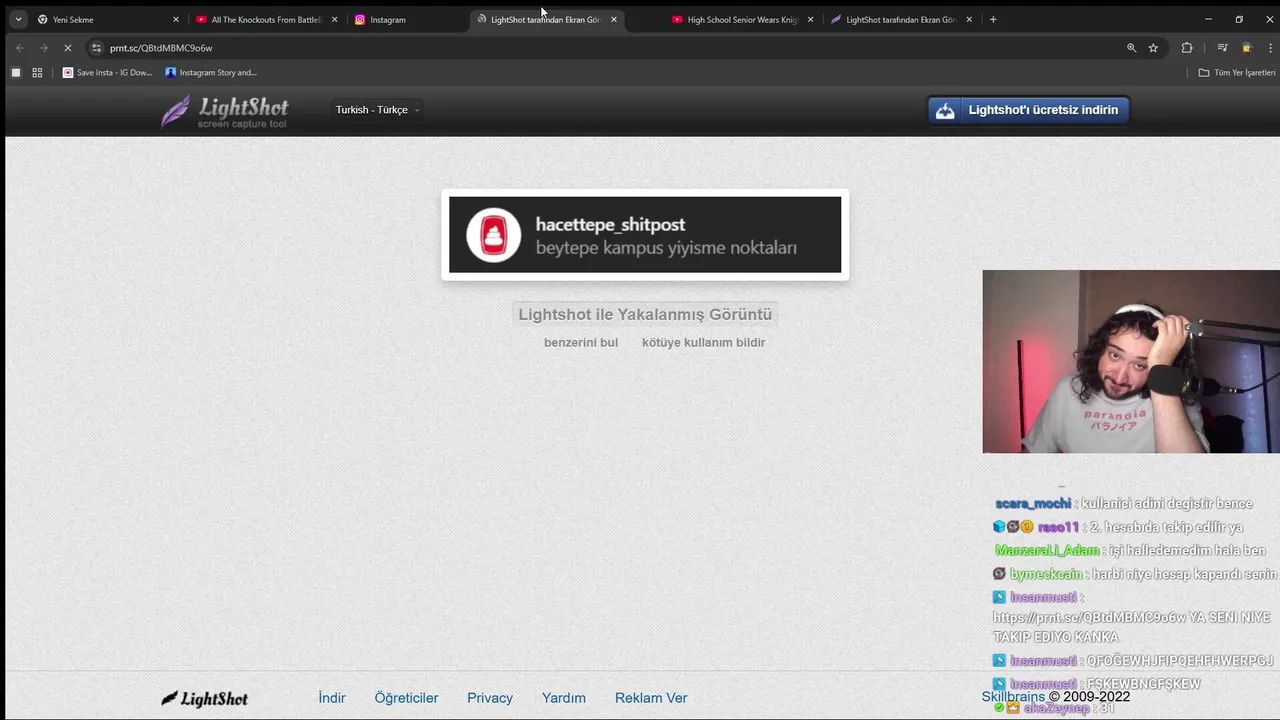Click Lightshot'ı ücretsiz indirin download button
The image size is (1280, 720).
click(x=1028, y=110)
